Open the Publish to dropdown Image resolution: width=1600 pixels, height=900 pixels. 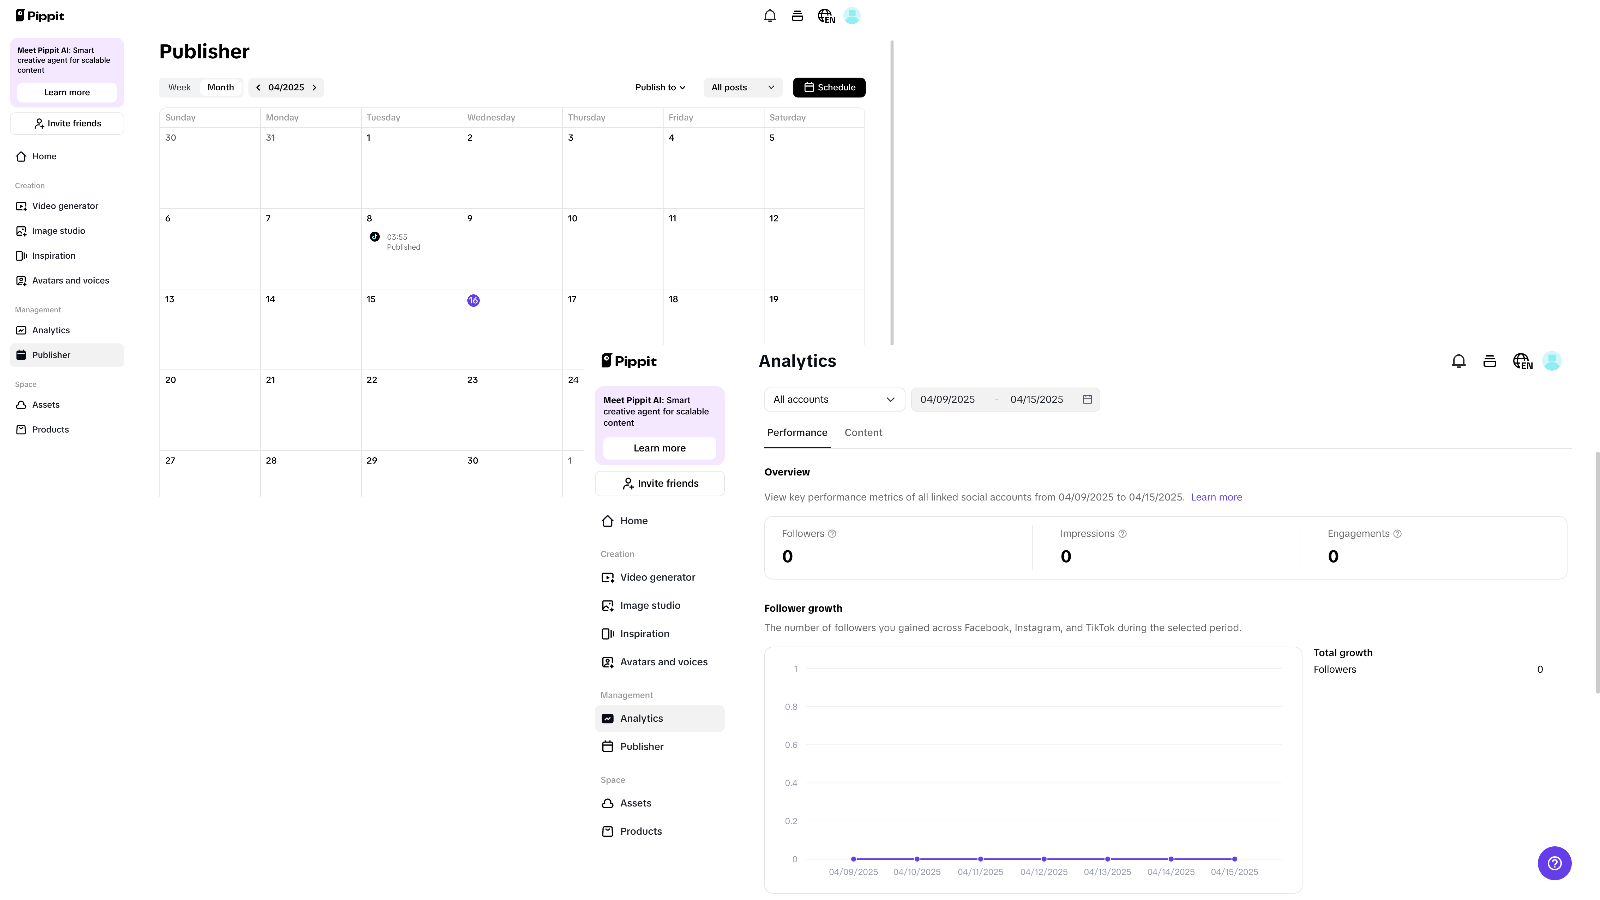[x=659, y=87]
